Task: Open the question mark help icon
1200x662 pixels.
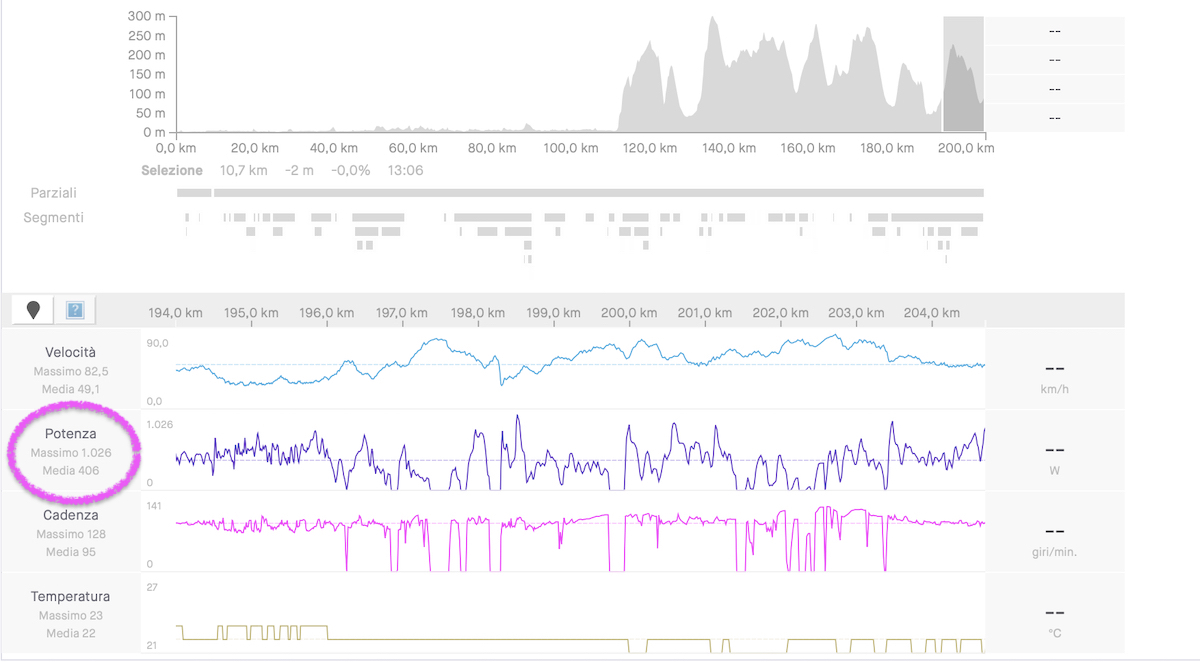Action: pyautogui.click(x=74, y=310)
